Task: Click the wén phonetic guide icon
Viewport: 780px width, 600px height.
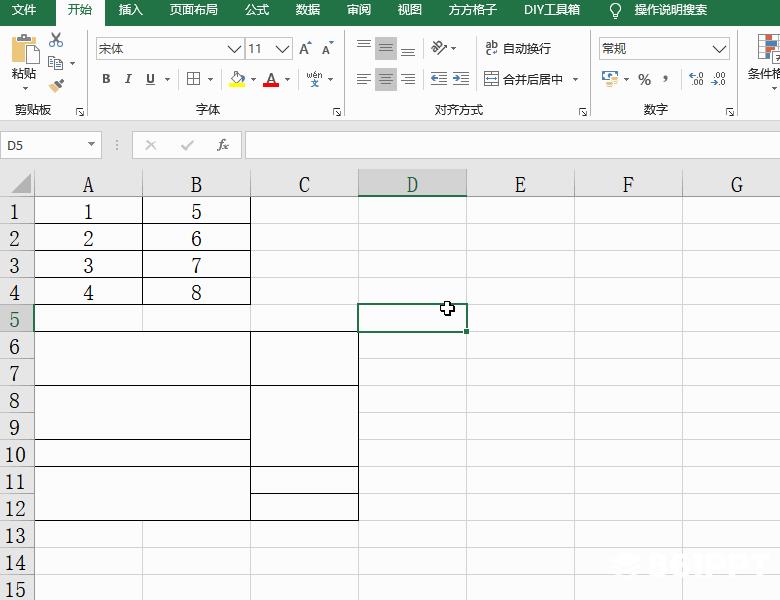Action: point(314,79)
